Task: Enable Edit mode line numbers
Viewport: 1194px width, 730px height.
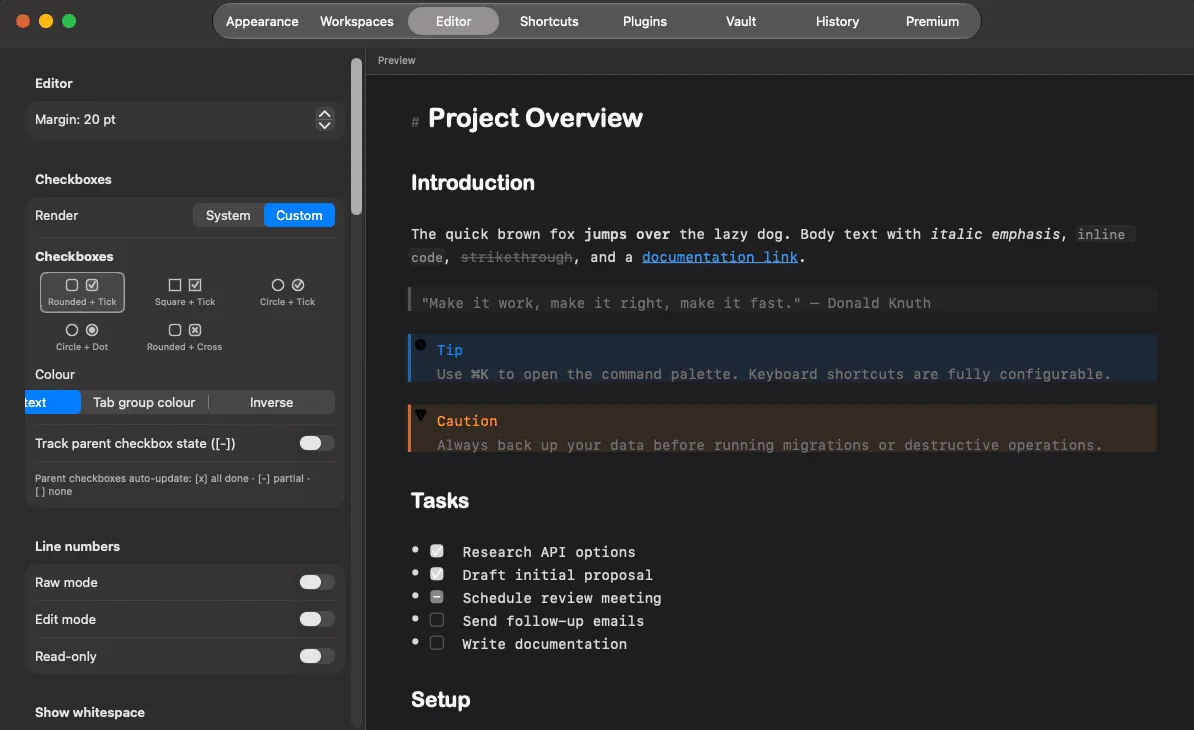Action: (x=317, y=619)
